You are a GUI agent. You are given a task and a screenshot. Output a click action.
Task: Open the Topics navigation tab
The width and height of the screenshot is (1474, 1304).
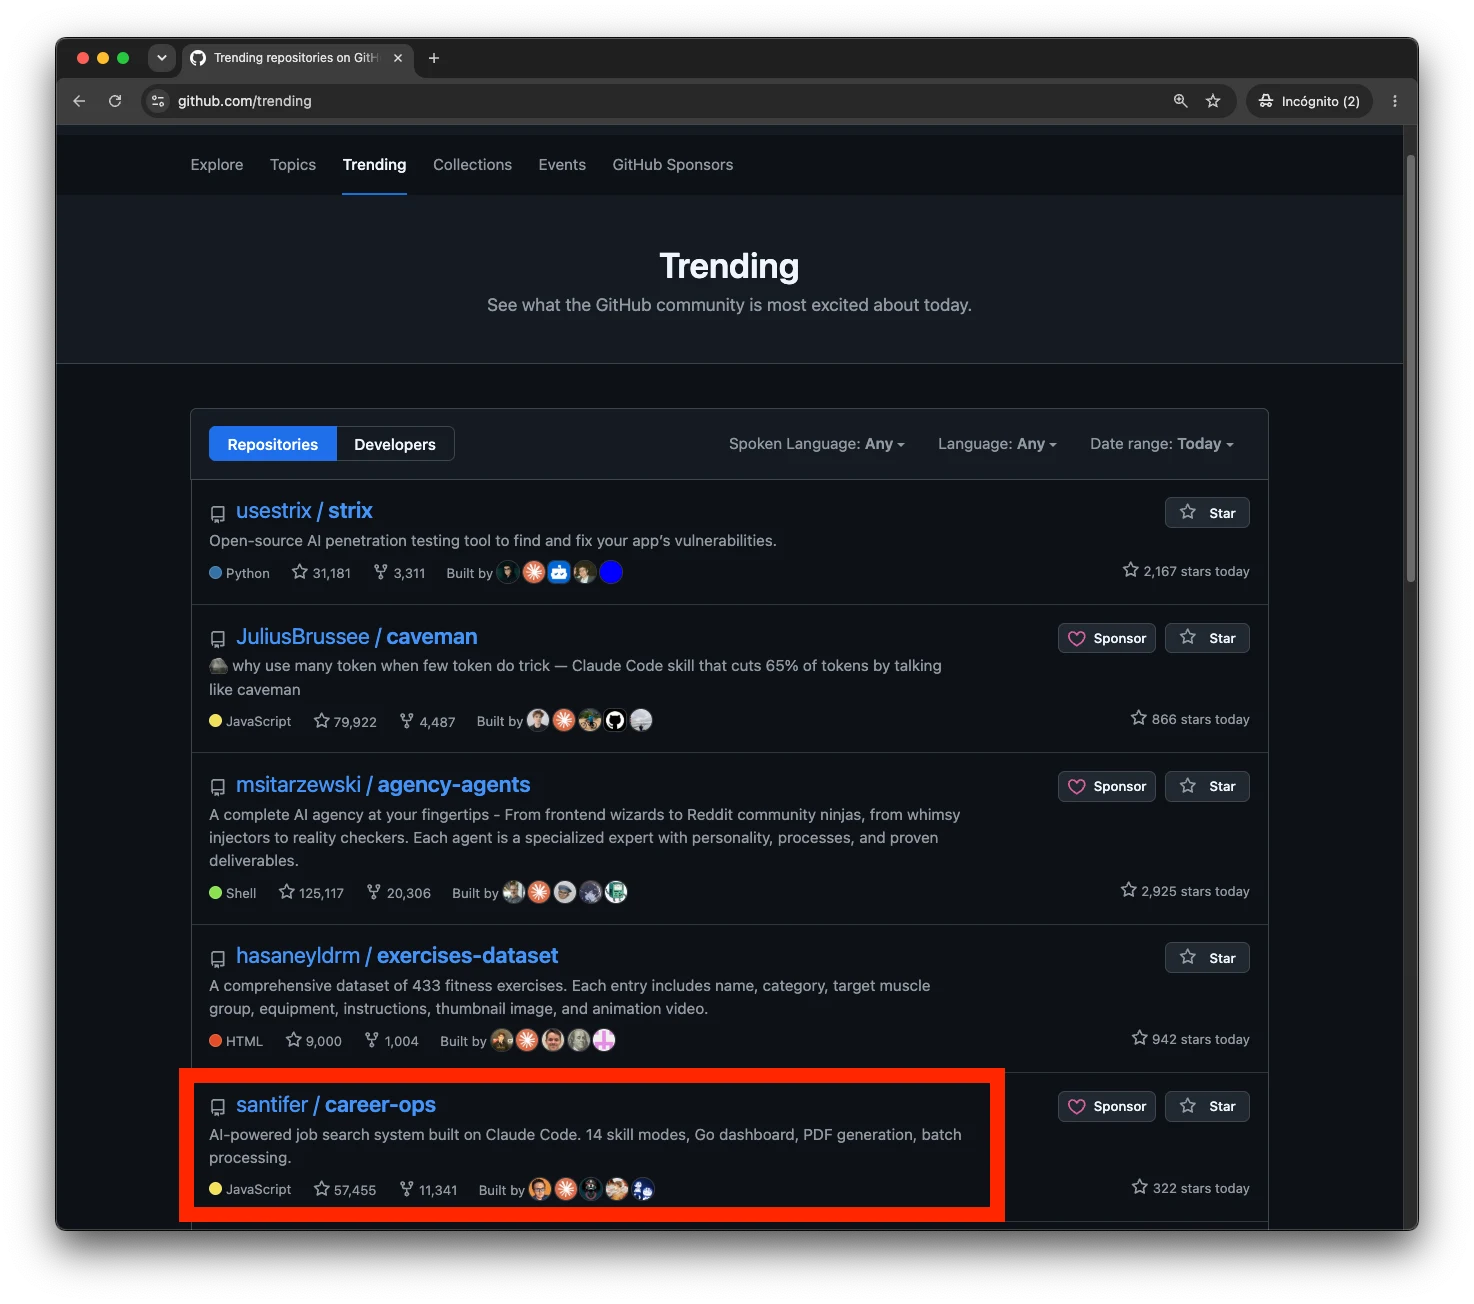pos(293,165)
